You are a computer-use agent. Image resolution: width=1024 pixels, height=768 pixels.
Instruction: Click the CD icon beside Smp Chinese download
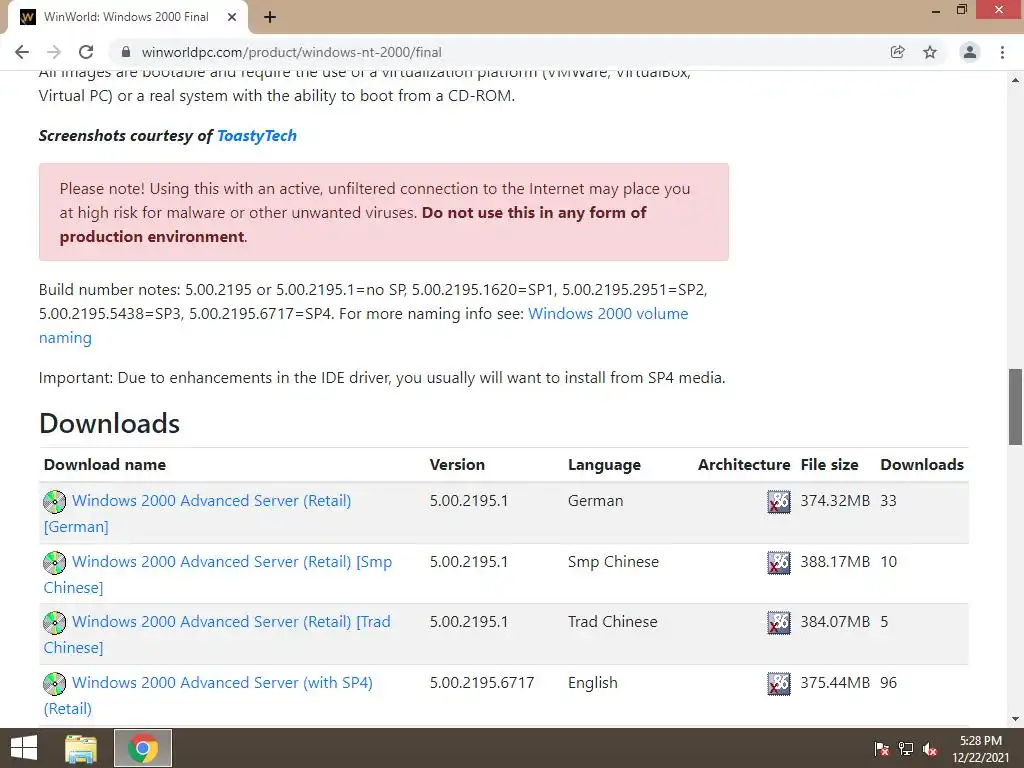(x=55, y=562)
